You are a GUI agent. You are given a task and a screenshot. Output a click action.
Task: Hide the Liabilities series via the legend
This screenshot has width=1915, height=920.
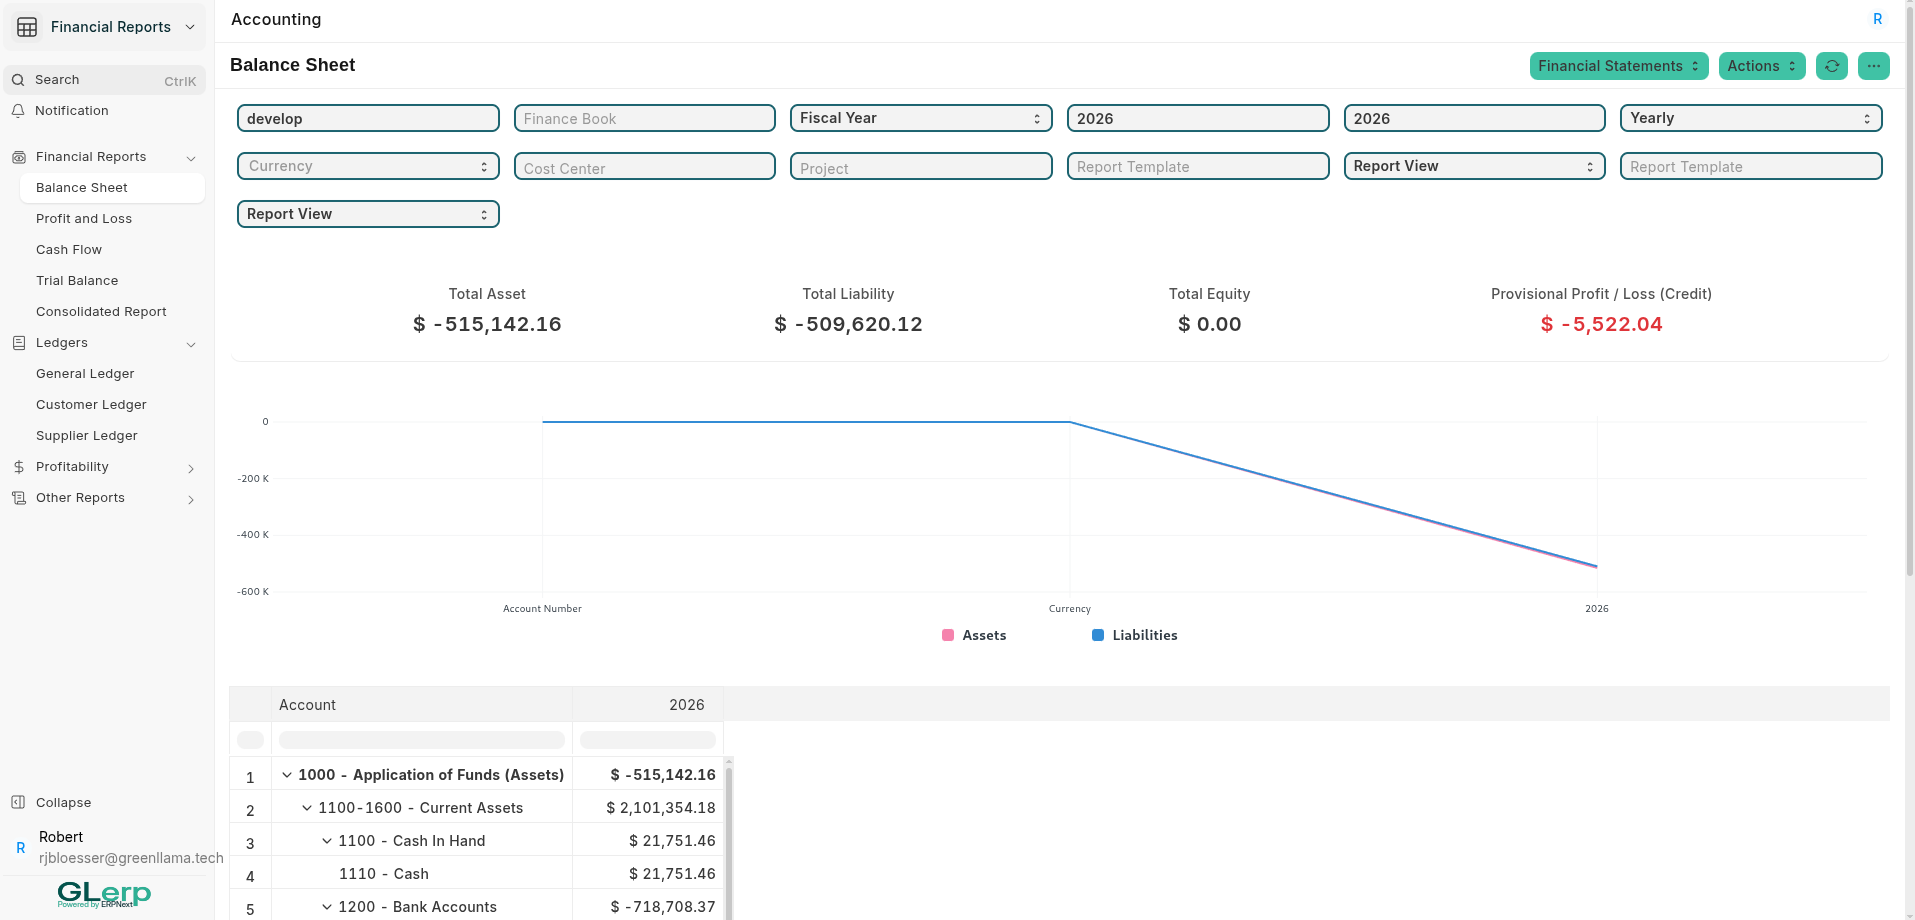click(x=1135, y=635)
